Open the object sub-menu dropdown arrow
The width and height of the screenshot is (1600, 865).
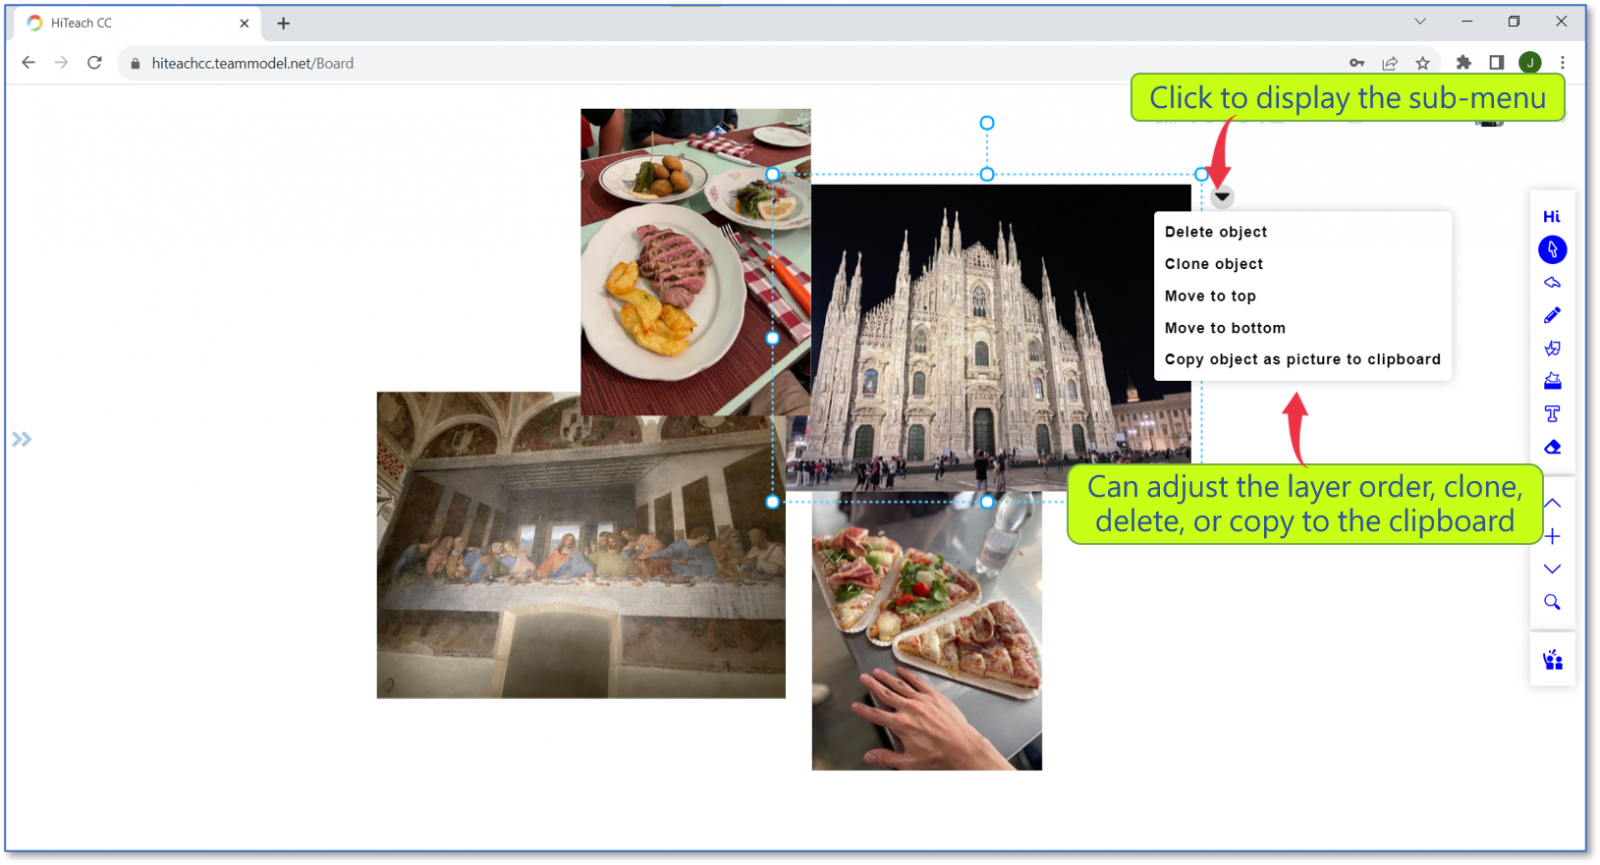[1222, 197]
